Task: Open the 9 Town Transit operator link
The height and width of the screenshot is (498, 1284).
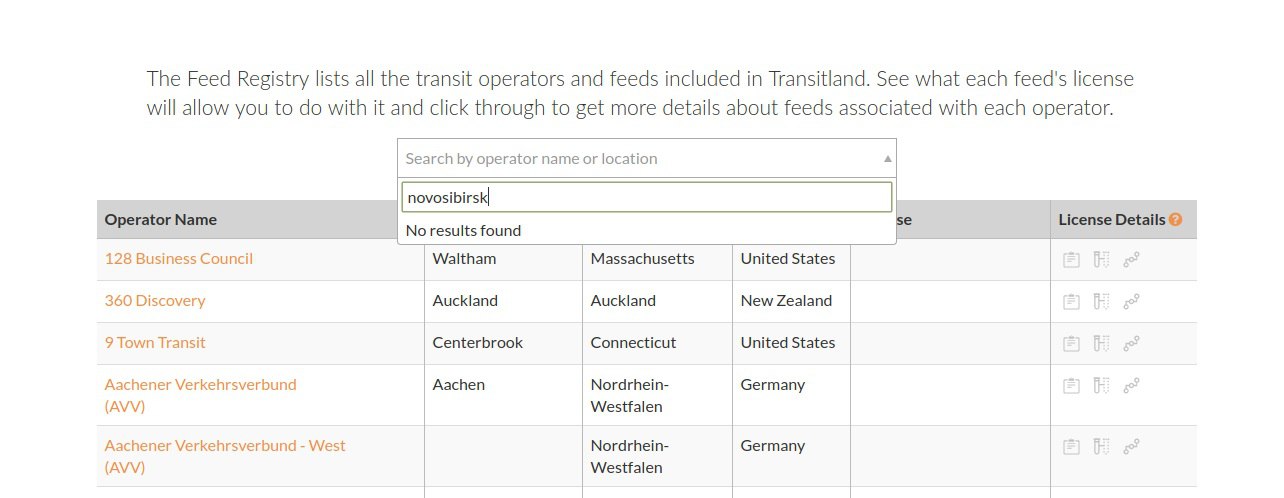Action: click(x=155, y=342)
